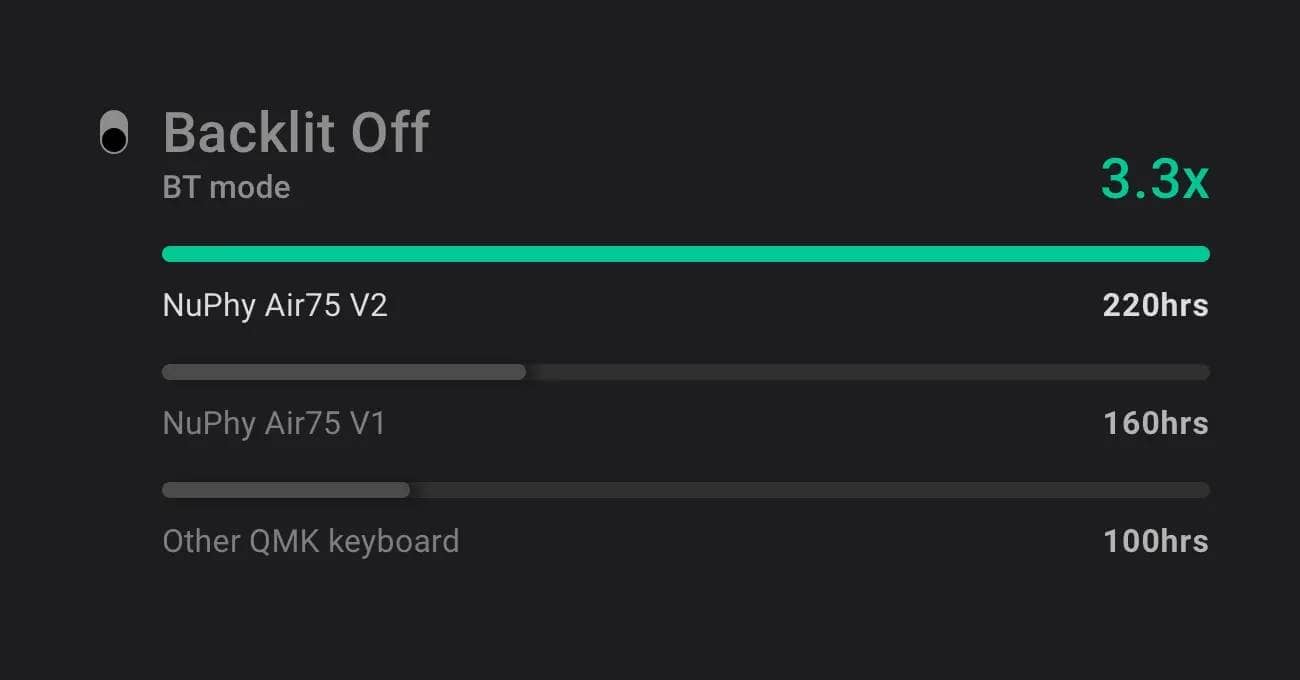This screenshot has width=1300, height=680.
Task: Click the green 3.3x multiplier
Action: point(1154,180)
